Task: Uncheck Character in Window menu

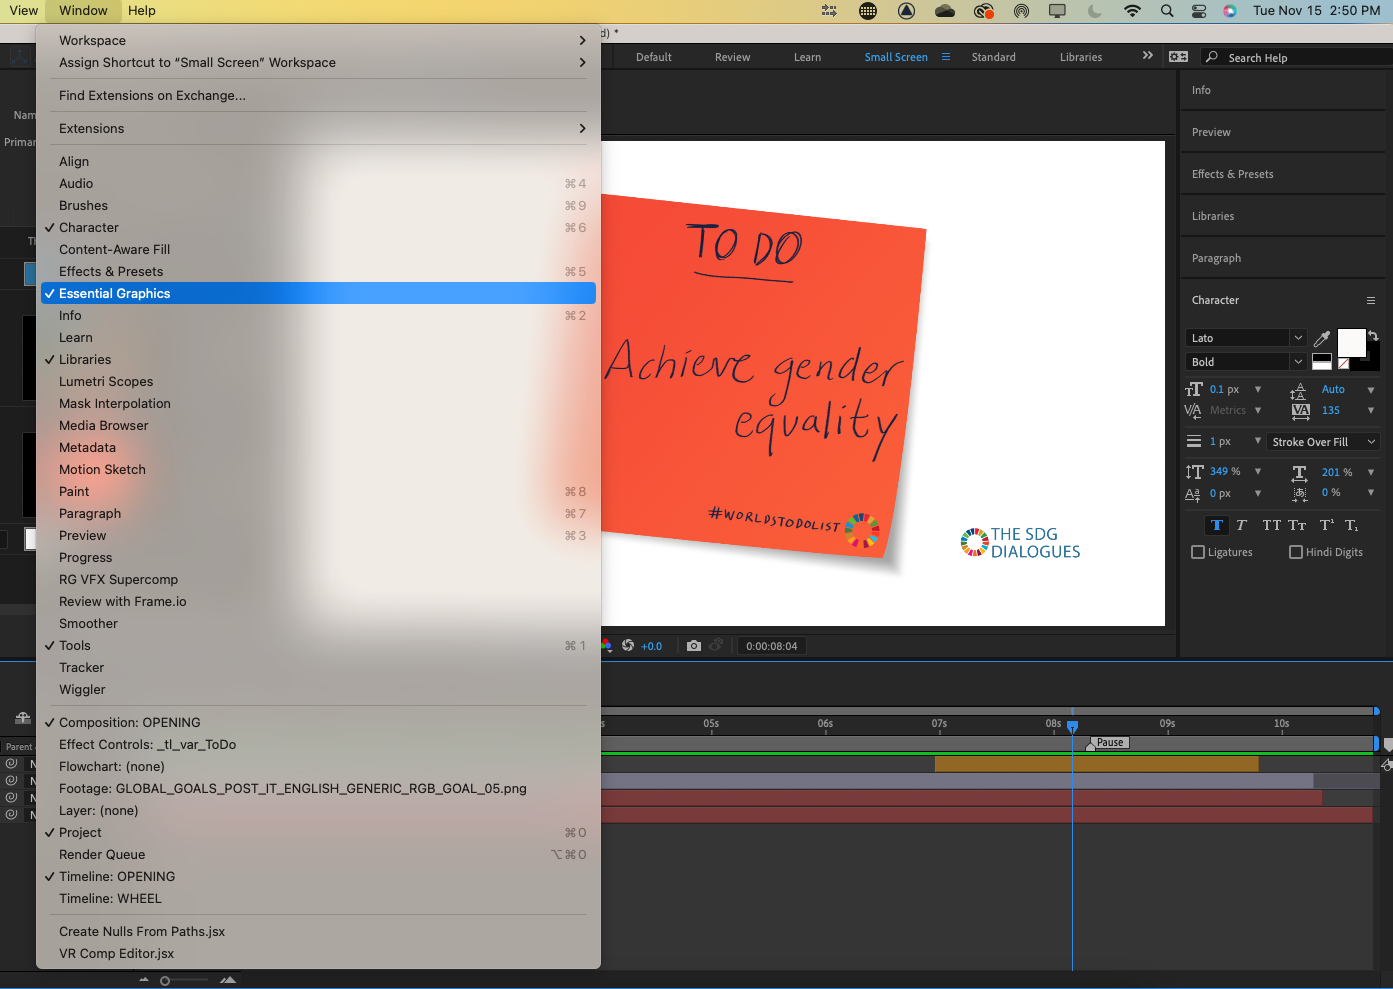Action: (x=318, y=227)
